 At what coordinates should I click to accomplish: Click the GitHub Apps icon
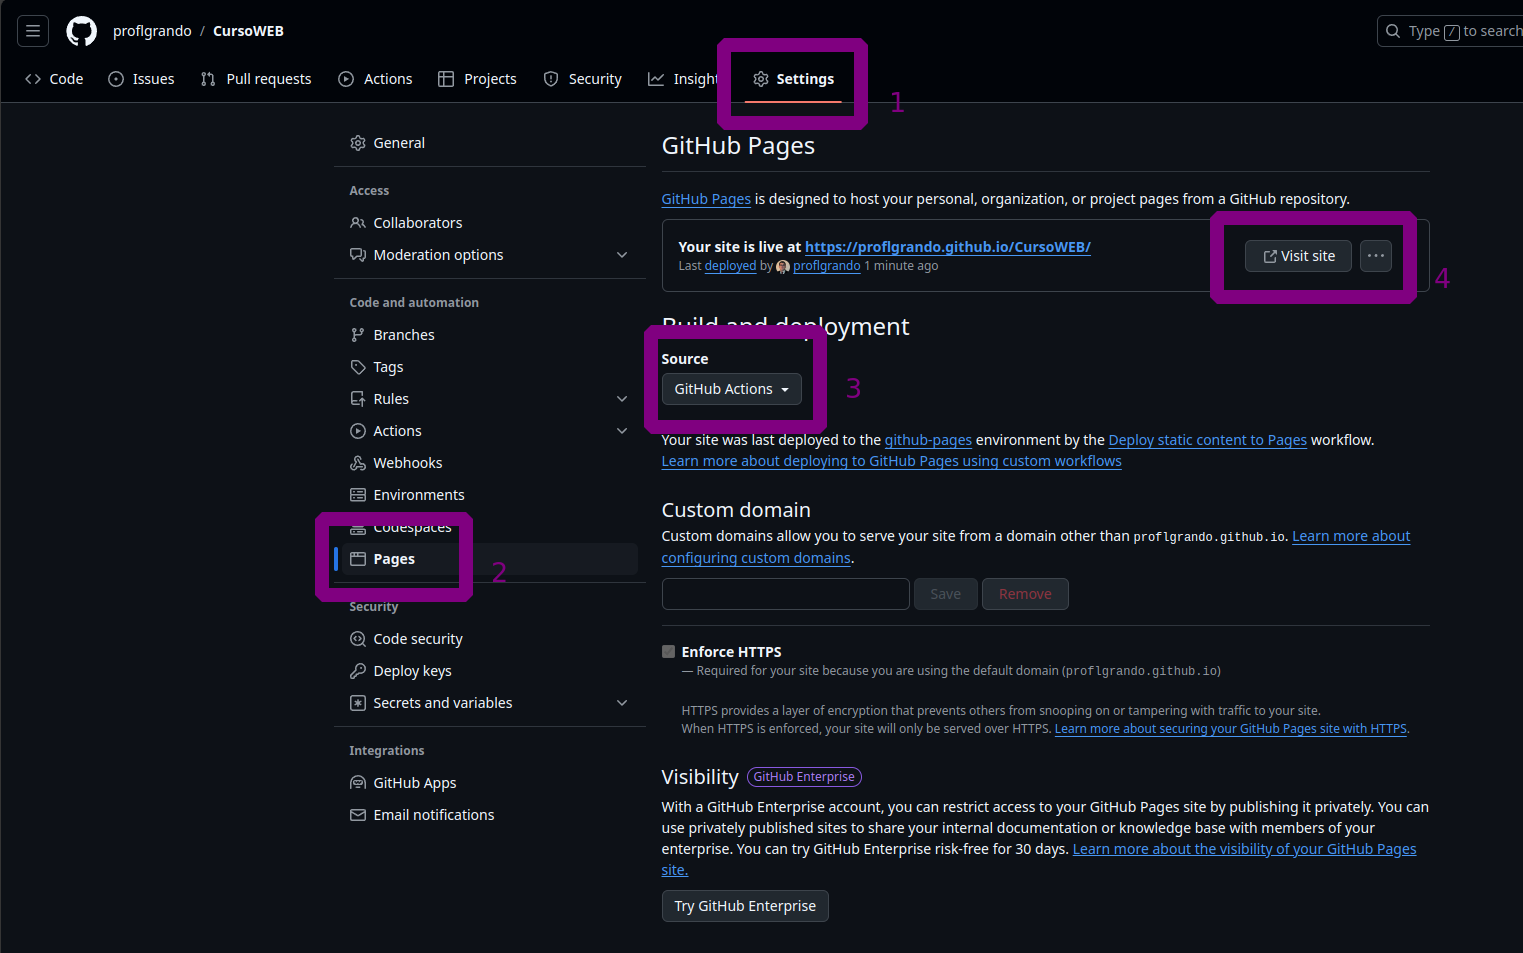point(358,783)
